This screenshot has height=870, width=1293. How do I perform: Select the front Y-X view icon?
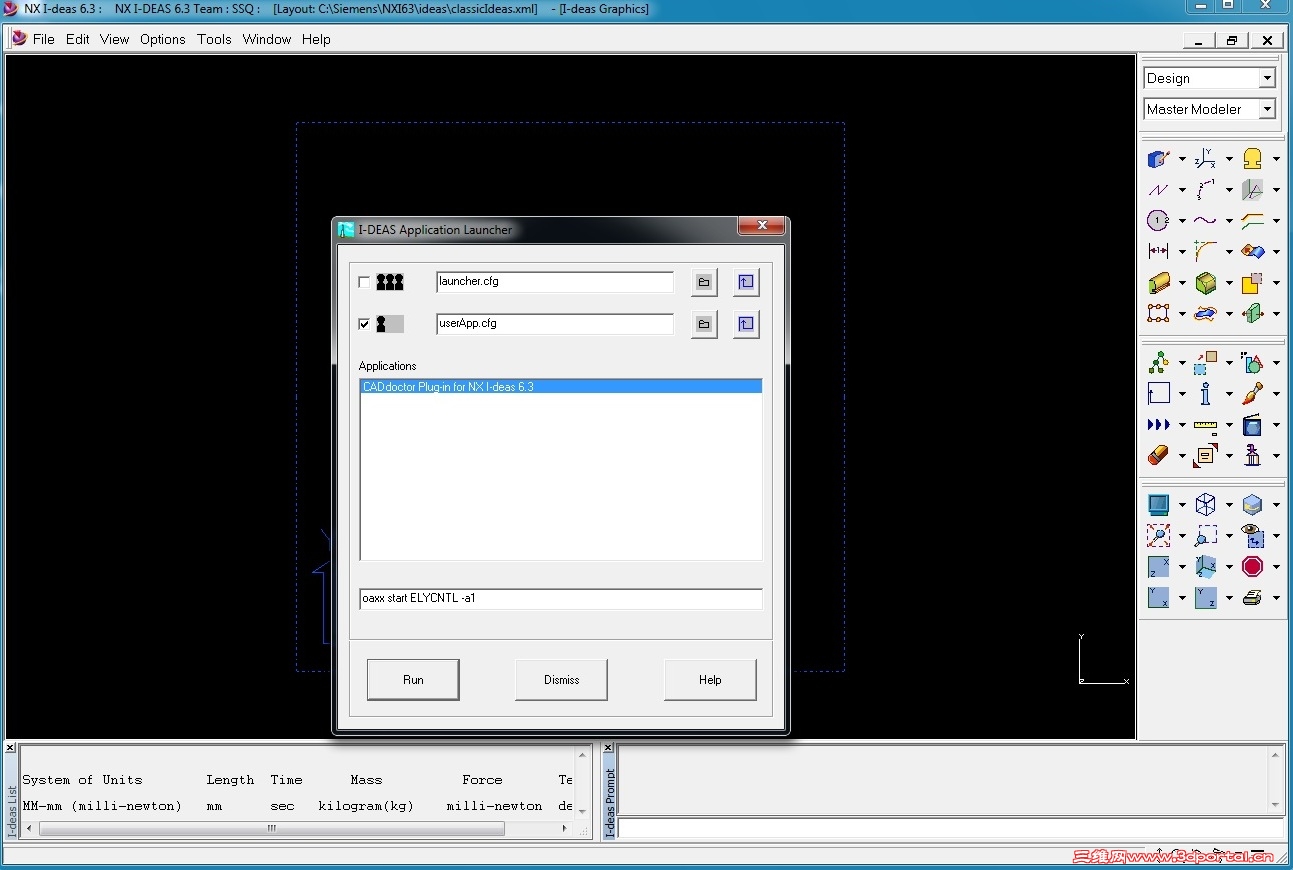1158,598
